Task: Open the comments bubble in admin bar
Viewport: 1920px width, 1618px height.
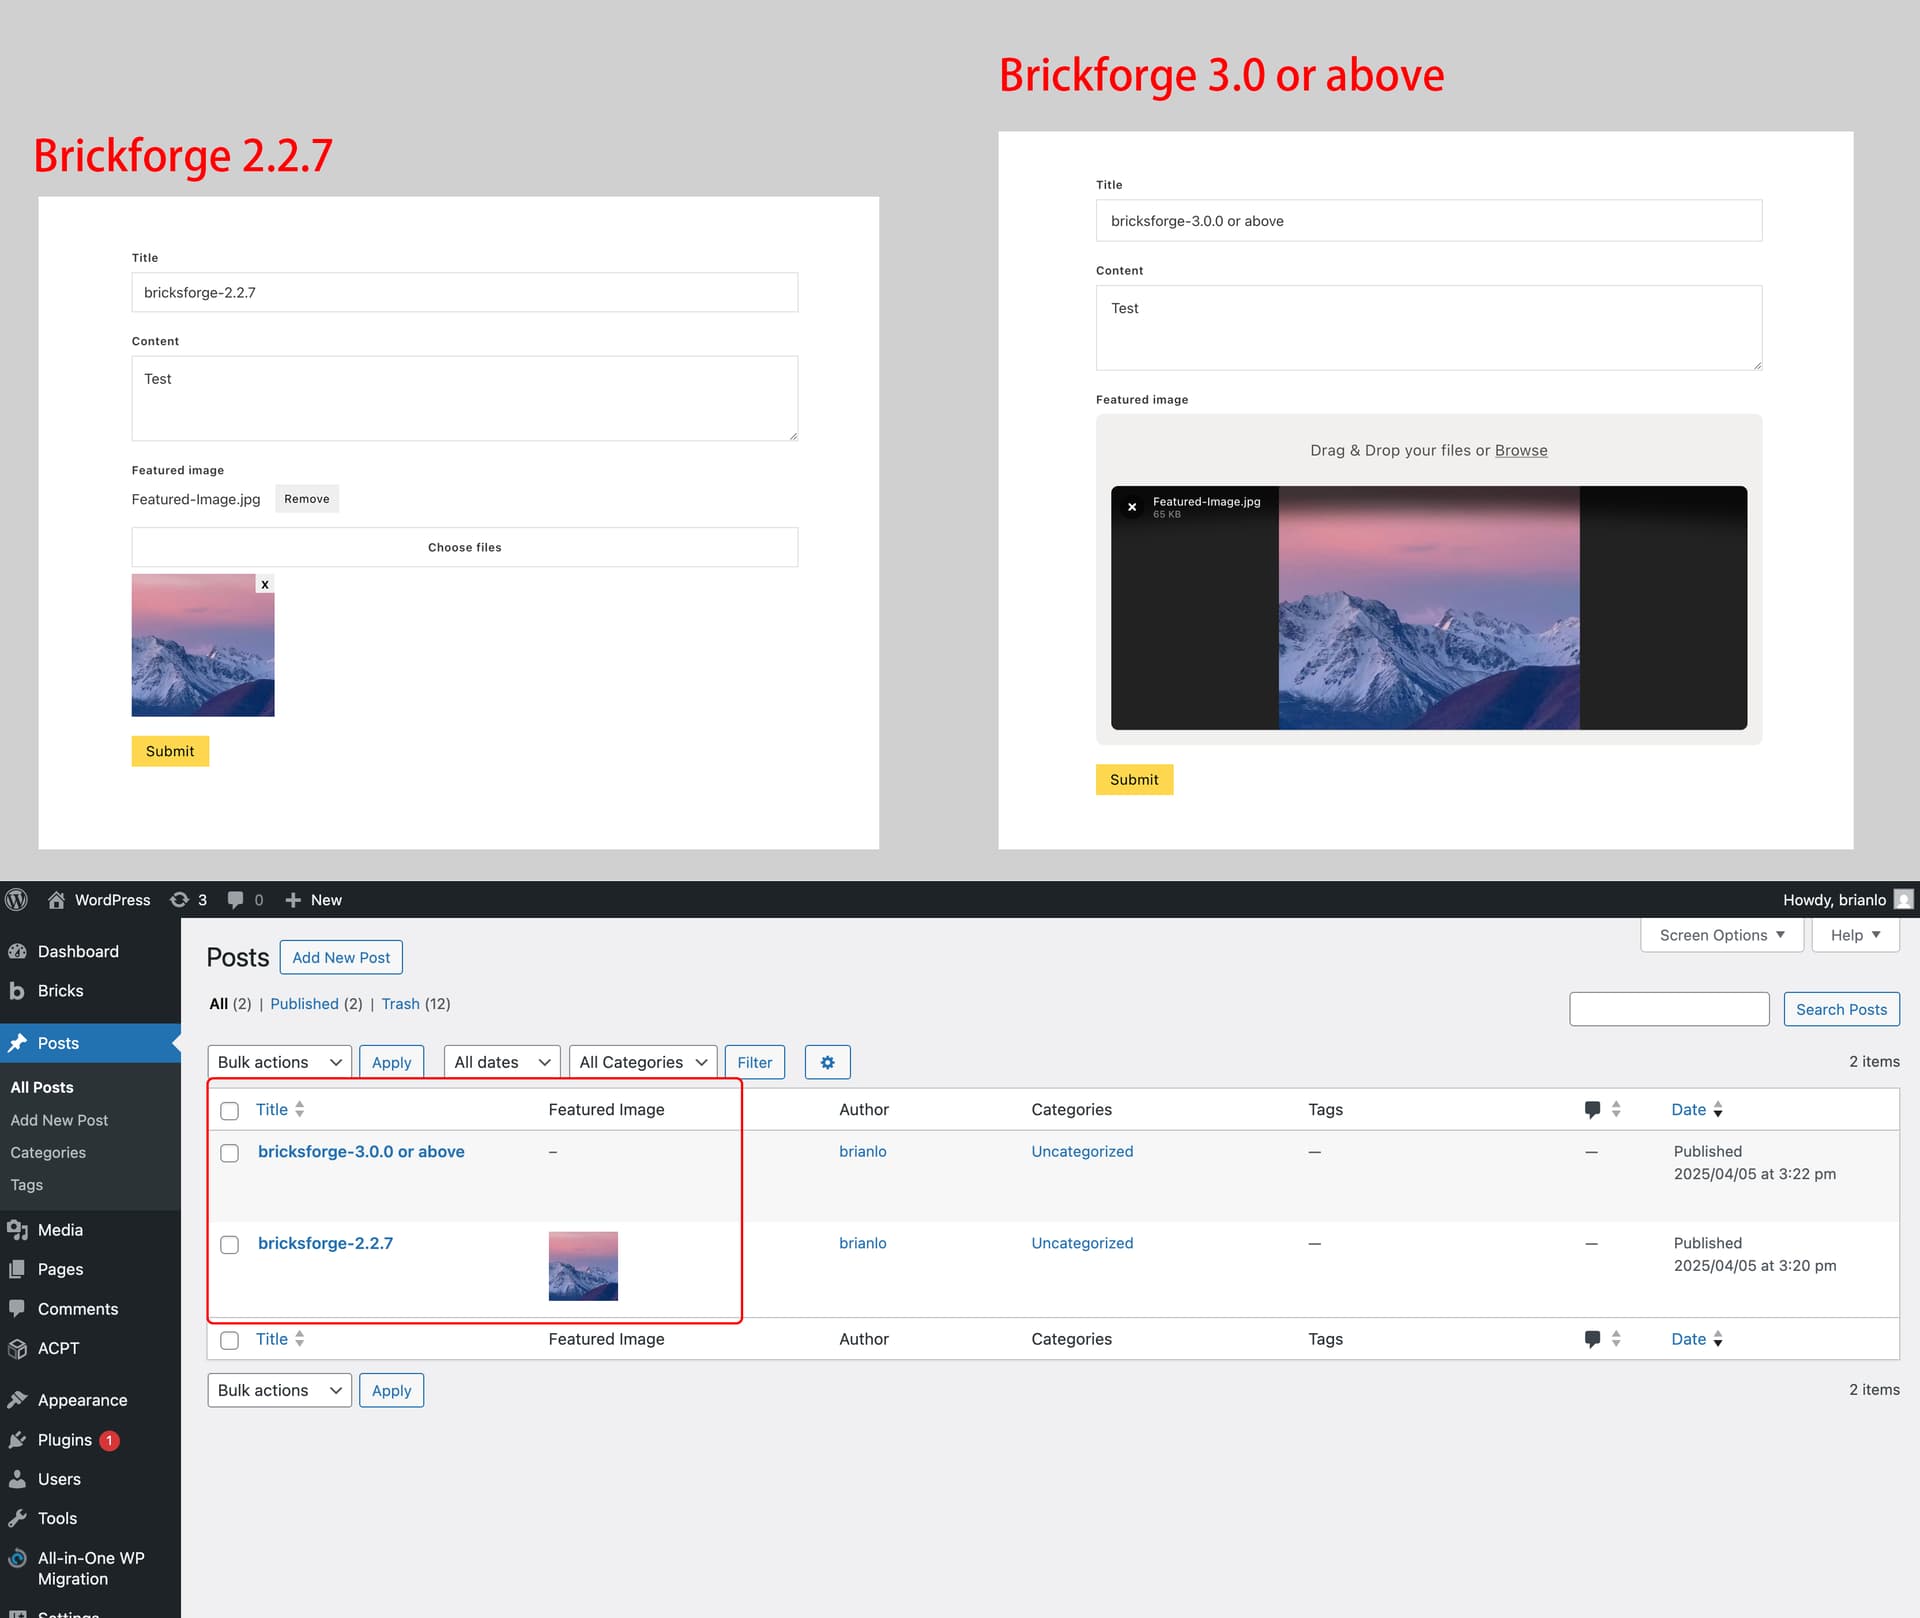Action: 236,900
